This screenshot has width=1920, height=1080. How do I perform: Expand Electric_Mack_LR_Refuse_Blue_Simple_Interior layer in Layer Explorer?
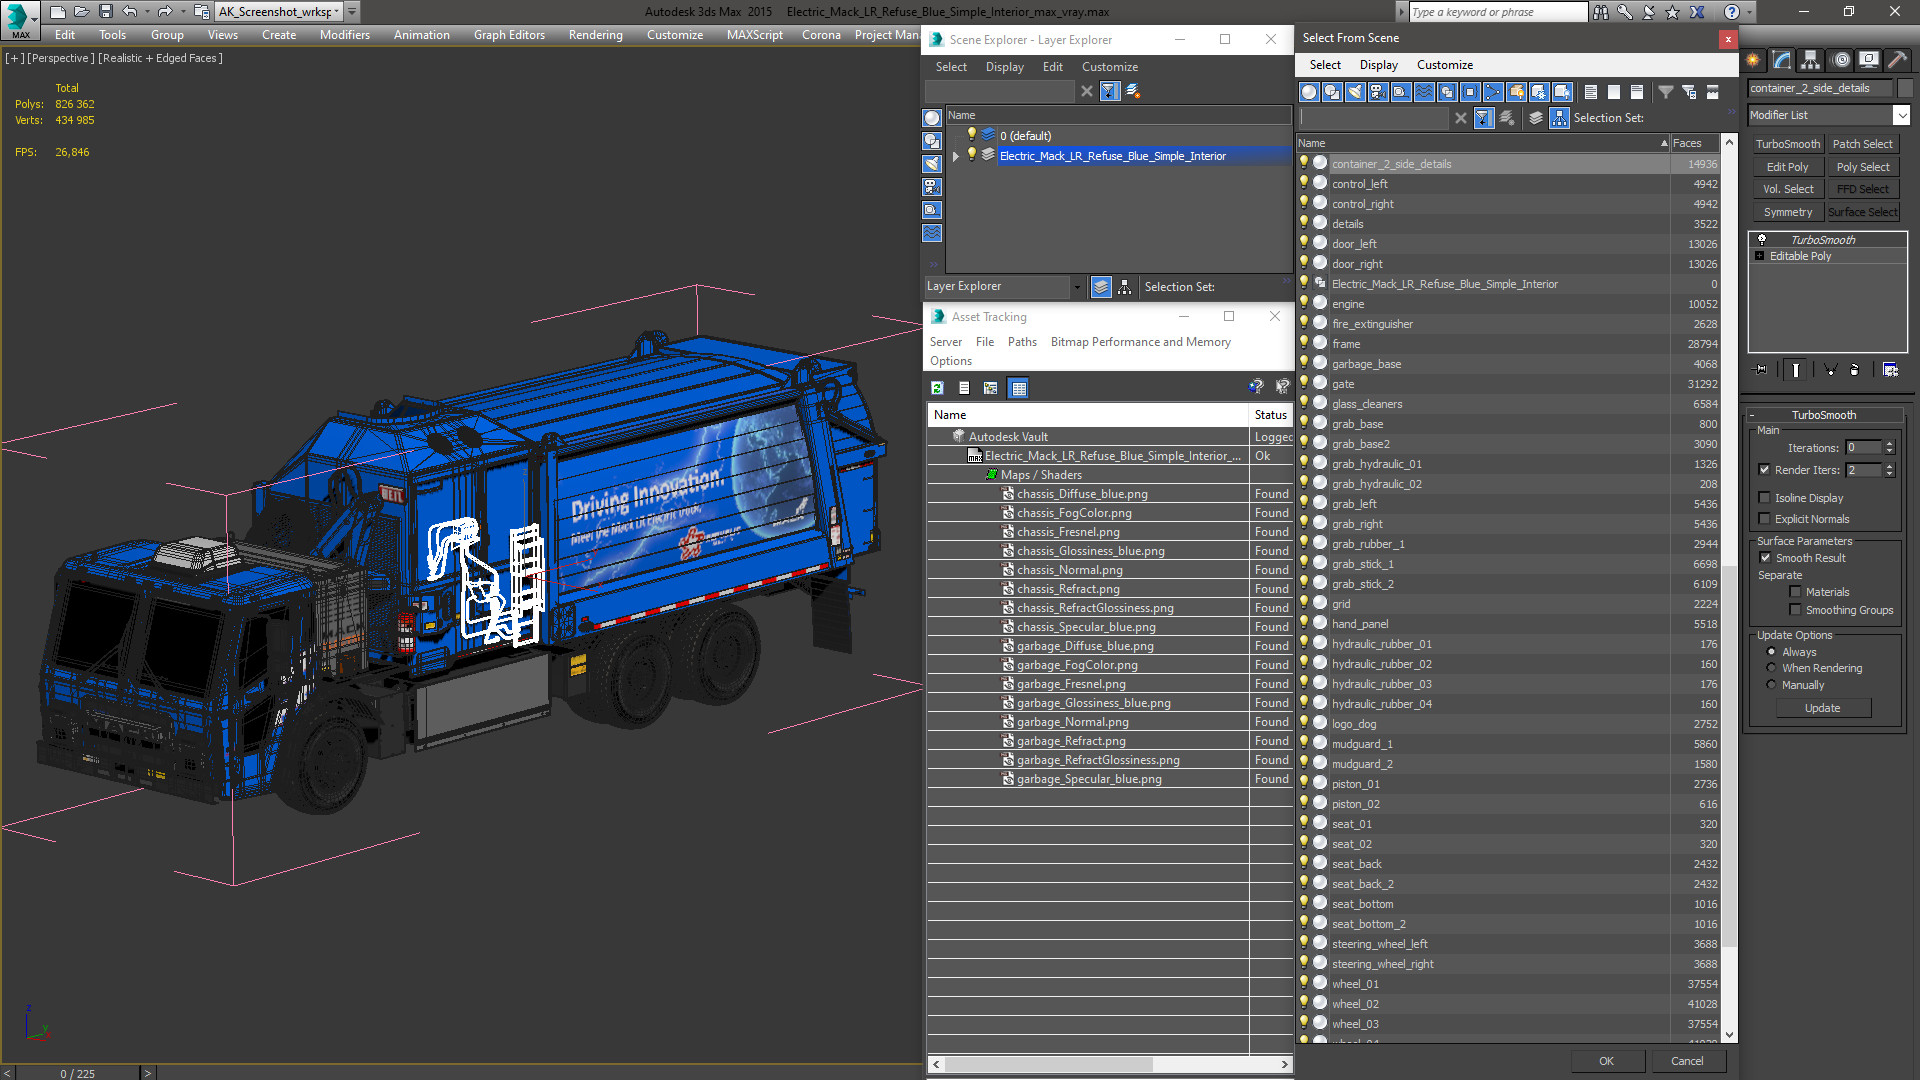click(x=956, y=156)
